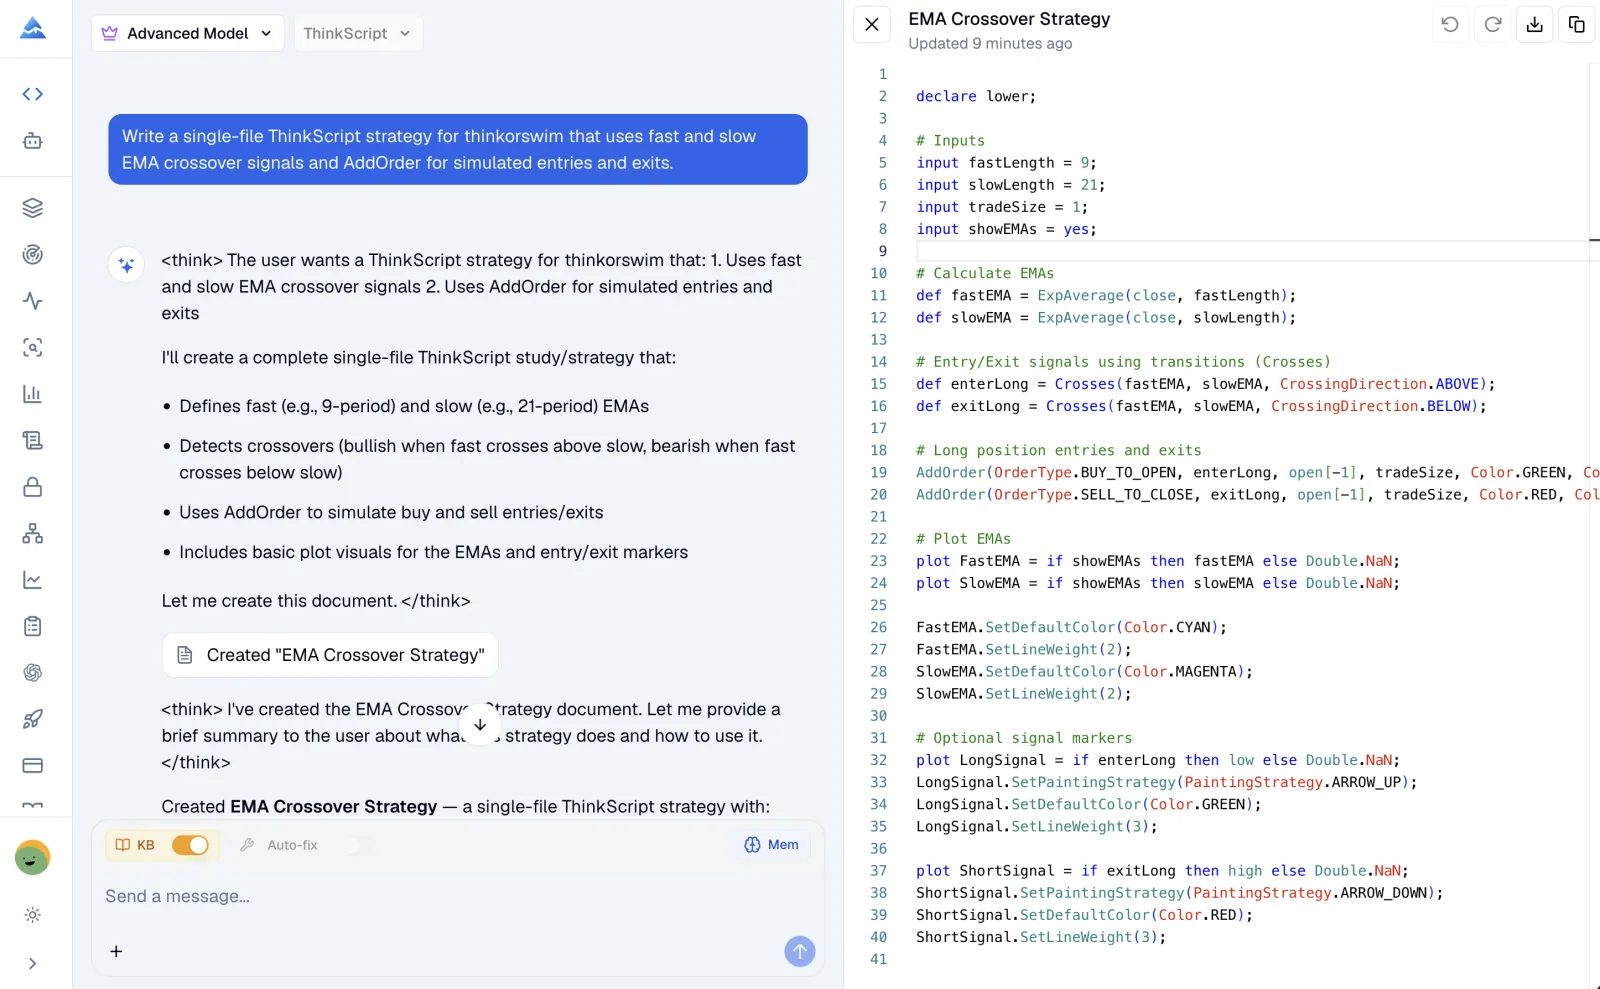Open the user avatar profile

(33, 857)
